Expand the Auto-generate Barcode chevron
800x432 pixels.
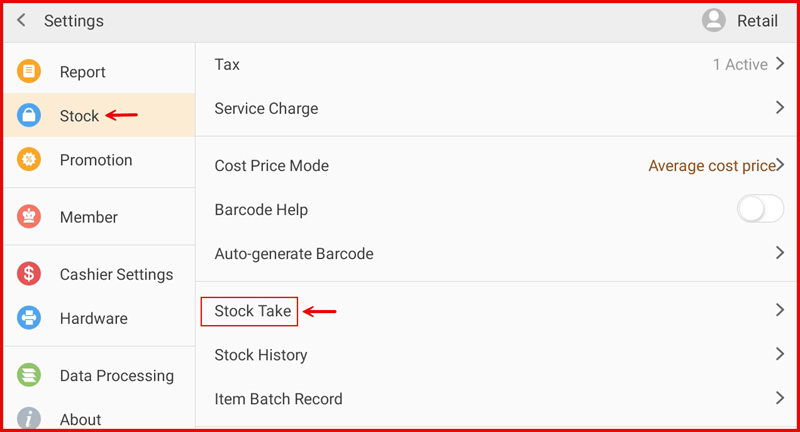point(779,254)
